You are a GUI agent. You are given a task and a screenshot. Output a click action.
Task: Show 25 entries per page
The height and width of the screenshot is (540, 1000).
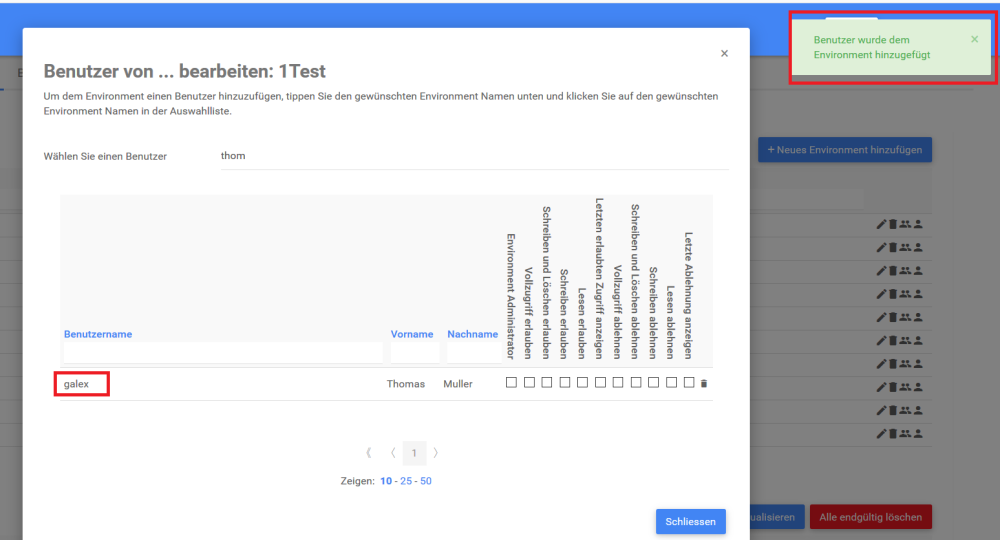coord(406,481)
